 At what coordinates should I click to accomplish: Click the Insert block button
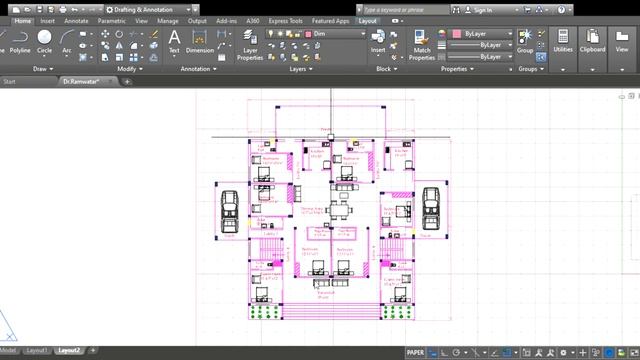pos(378,42)
